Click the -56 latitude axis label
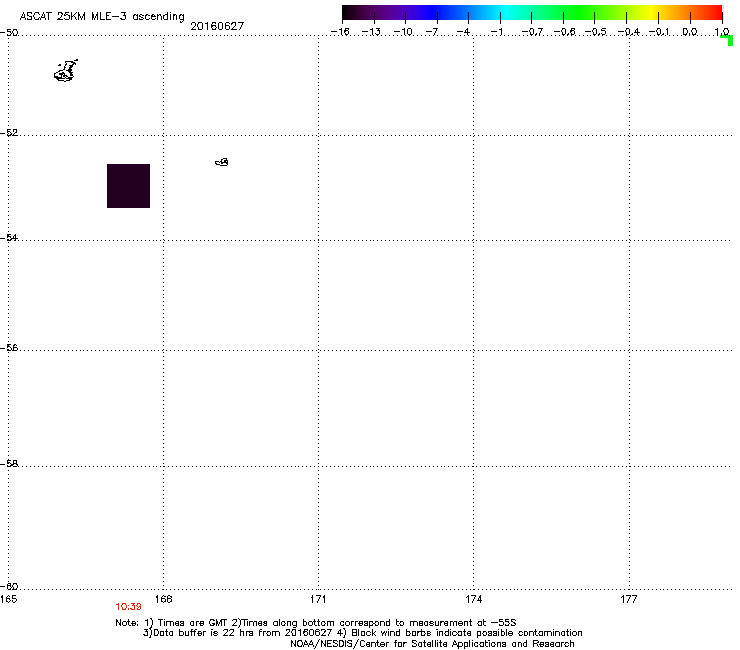The height and width of the screenshot is (650, 740). pyautogui.click(x=9, y=348)
